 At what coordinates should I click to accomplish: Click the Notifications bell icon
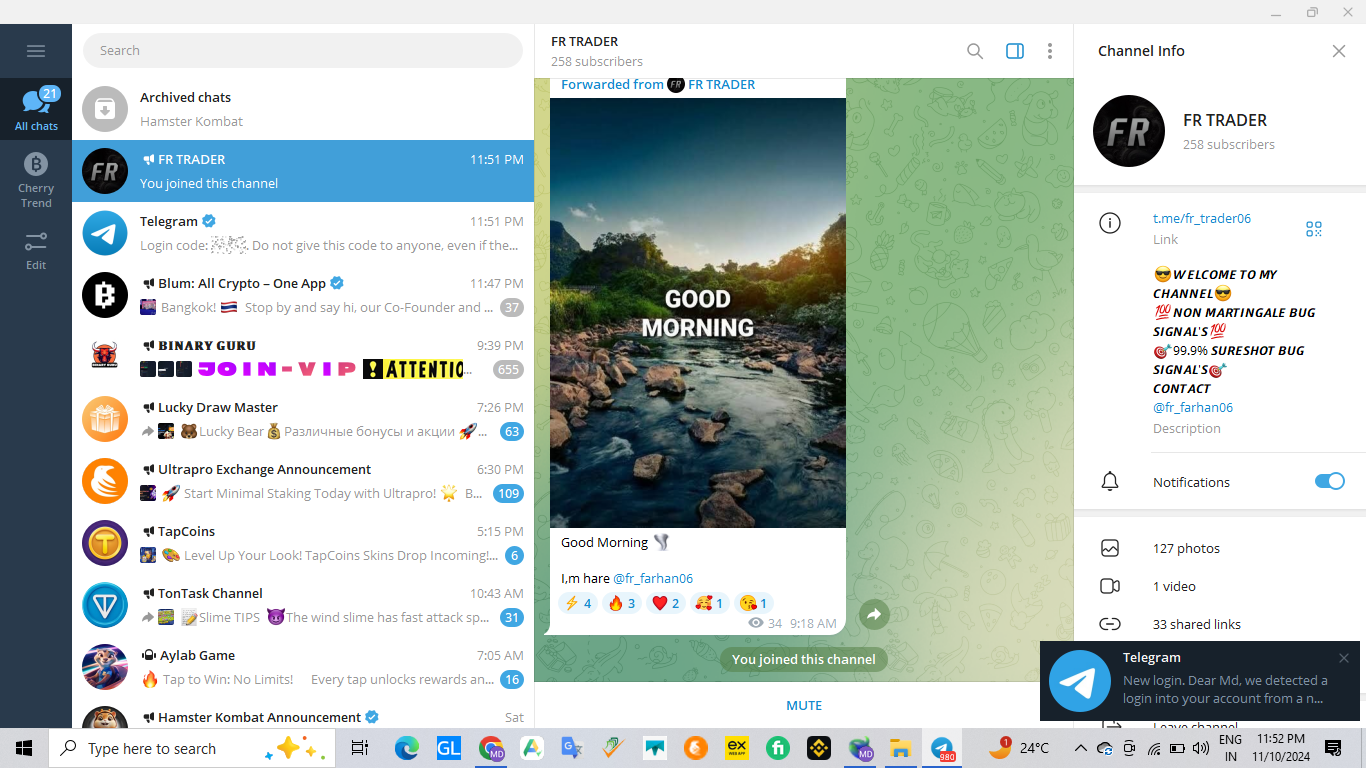[1110, 482]
